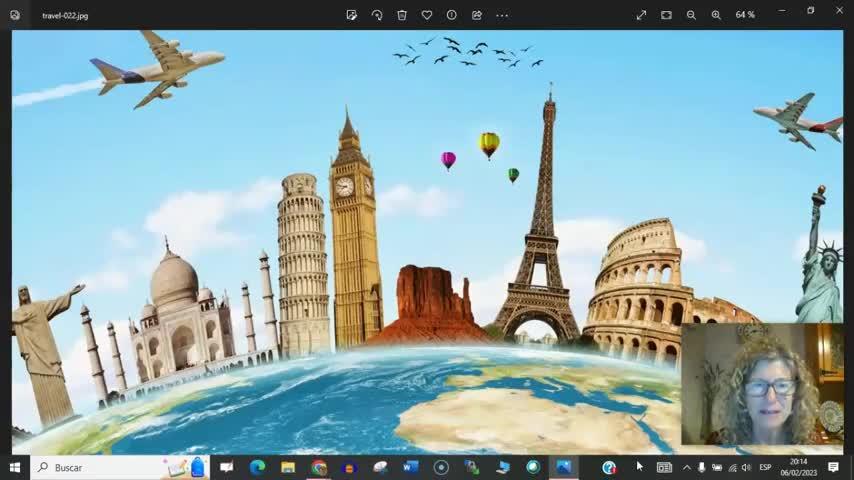Show file info with the info icon
Screen dimensions: 854x480
pyautogui.click(x=452, y=15)
